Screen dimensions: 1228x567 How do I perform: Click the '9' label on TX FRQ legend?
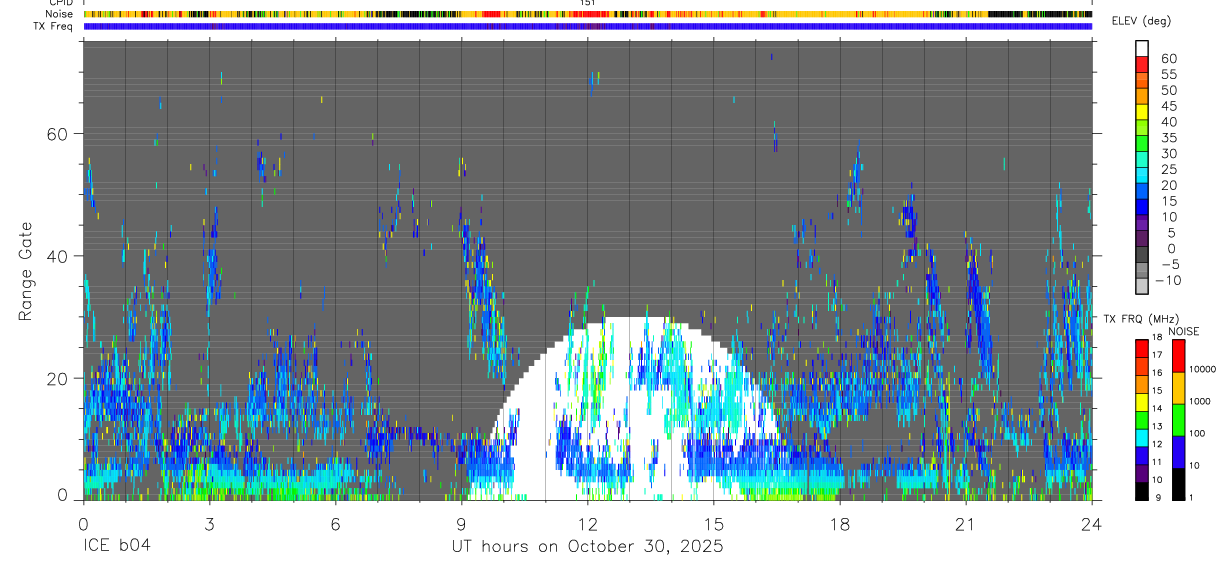[x=1158, y=497]
